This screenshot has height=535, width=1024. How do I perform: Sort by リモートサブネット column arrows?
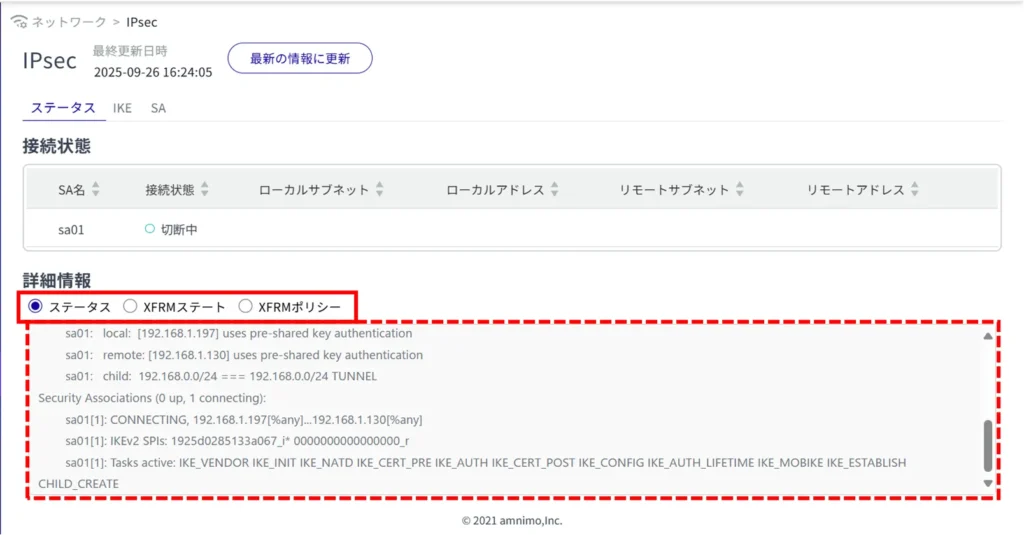740,189
